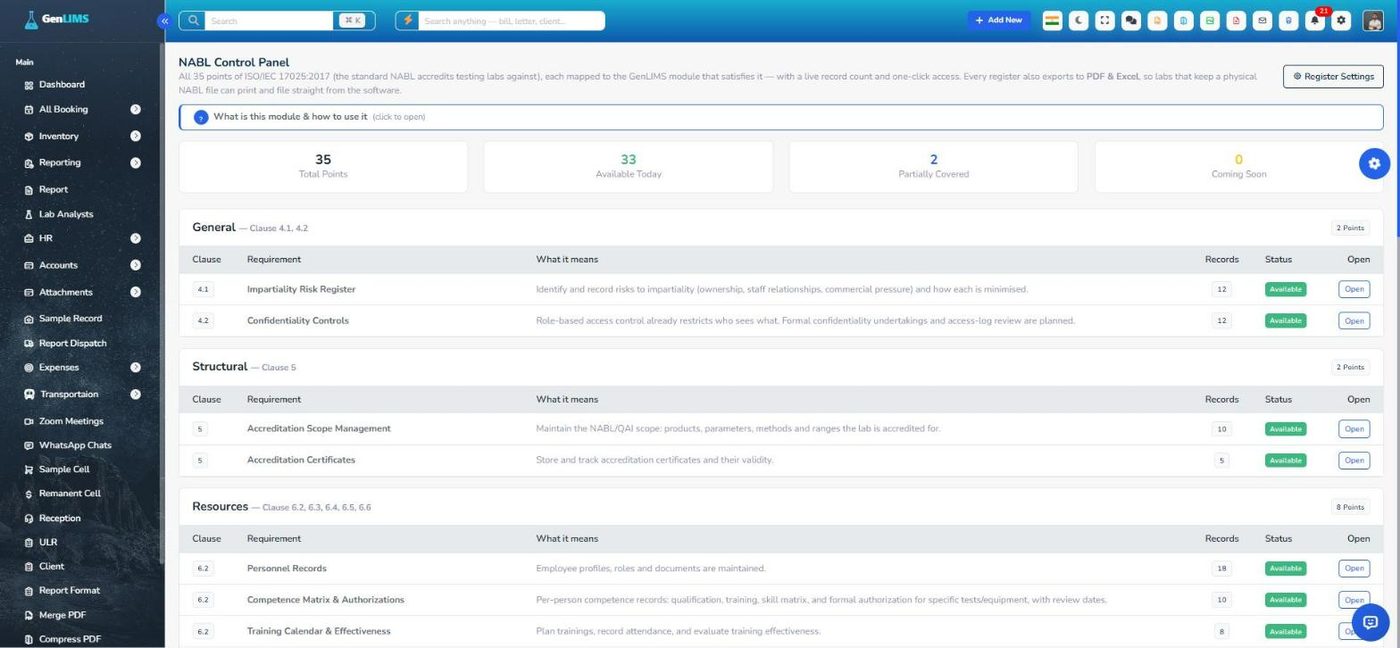Enter fullscreen using the expand icon
The height and width of the screenshot is (648, 1400).
click(x=1105, y=20)
